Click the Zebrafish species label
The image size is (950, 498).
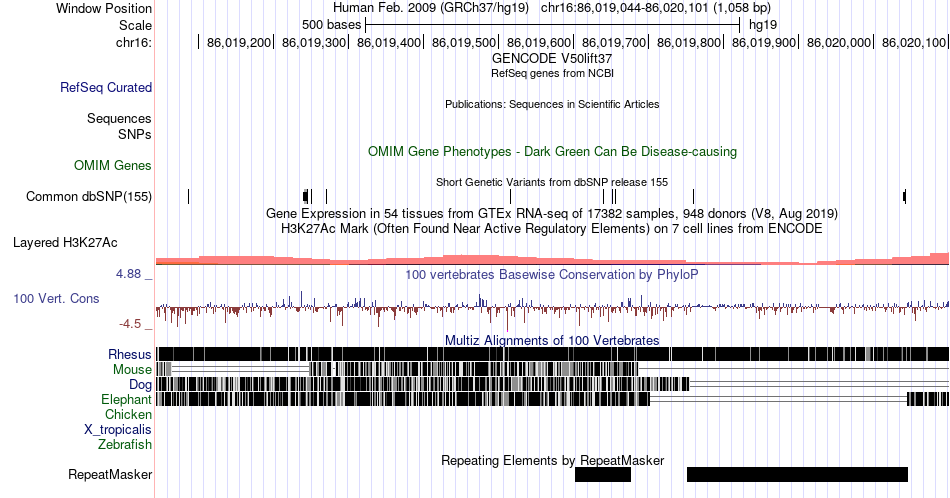coord(125,444)
